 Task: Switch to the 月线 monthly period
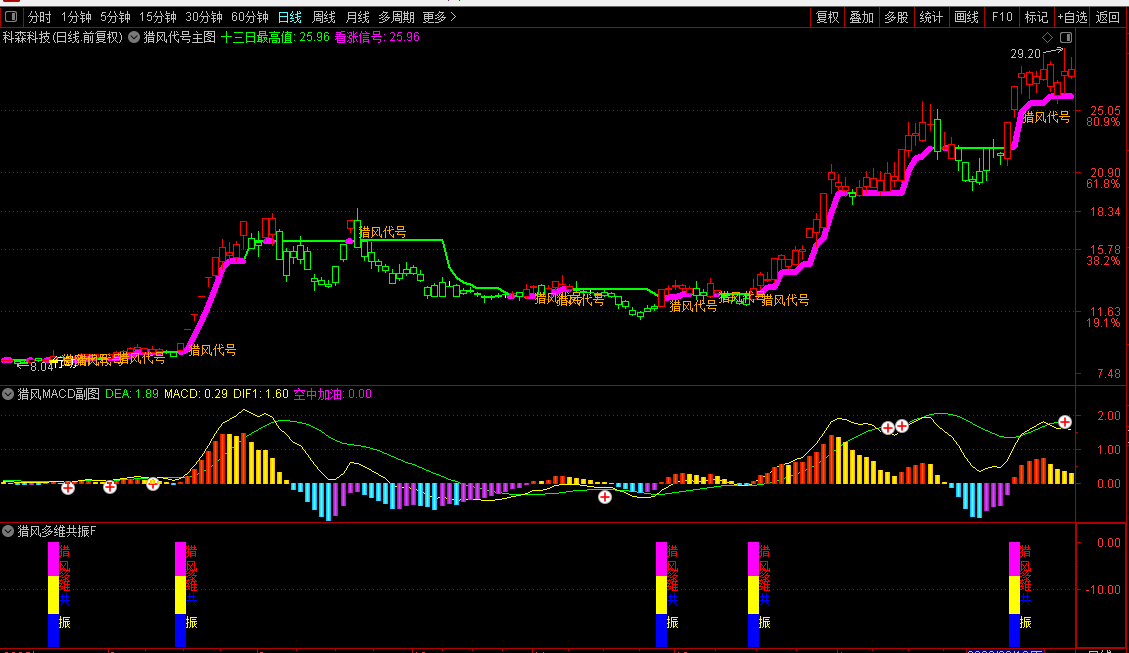coord(358,17)
